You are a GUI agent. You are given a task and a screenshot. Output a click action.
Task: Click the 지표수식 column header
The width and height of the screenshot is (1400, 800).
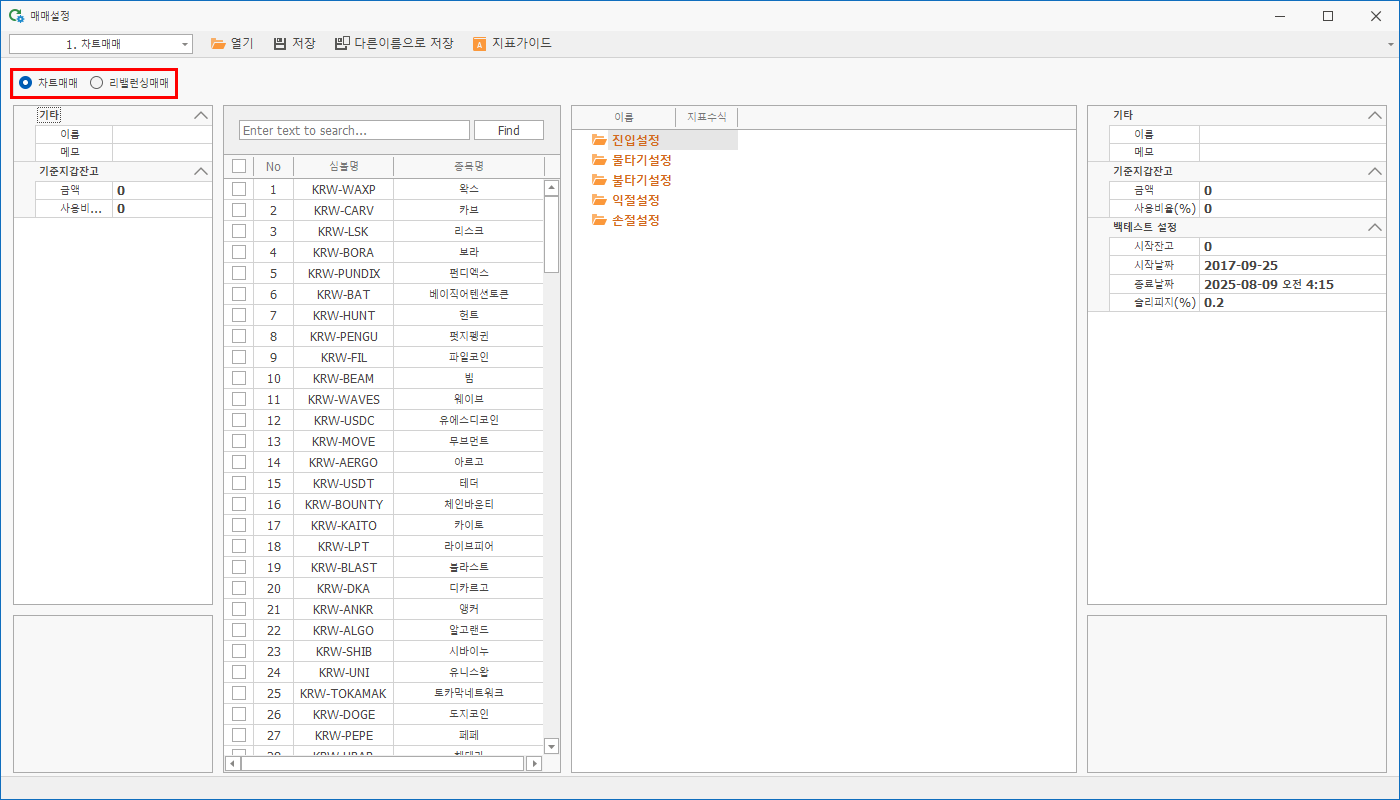pos(707,117)
